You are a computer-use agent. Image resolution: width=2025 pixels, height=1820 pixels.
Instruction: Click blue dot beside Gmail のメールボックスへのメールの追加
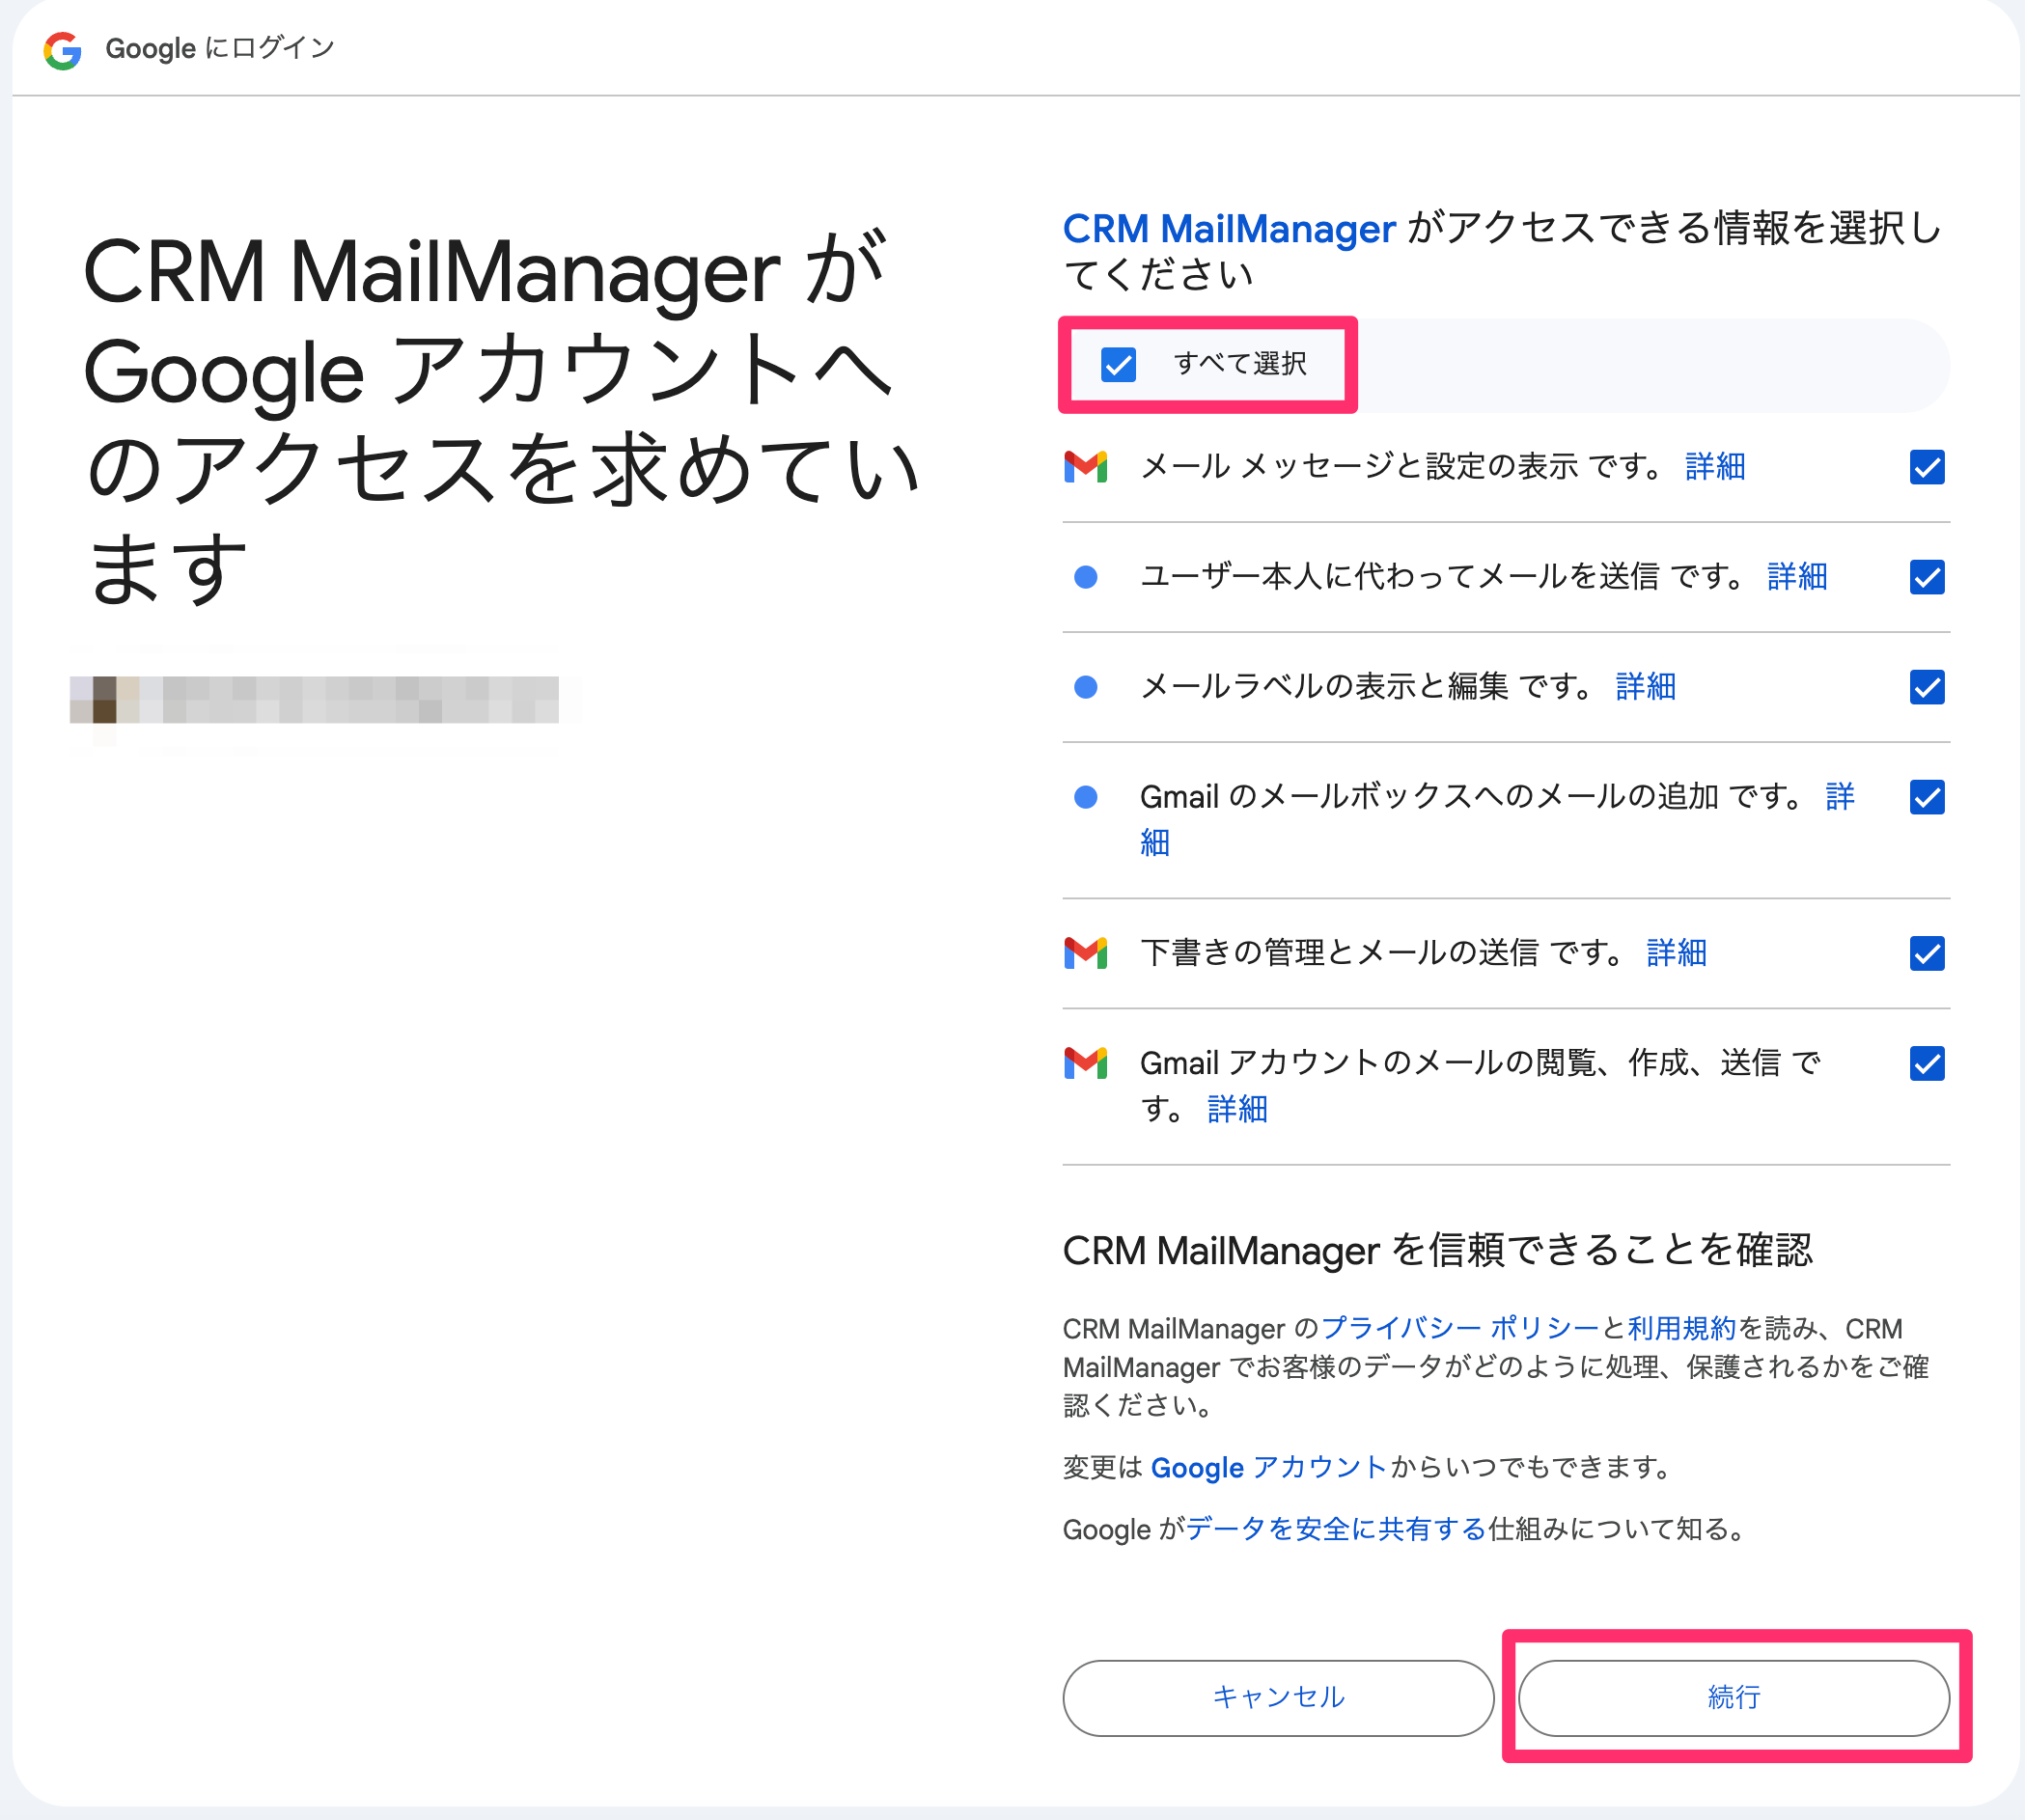tap(1085, 797)
